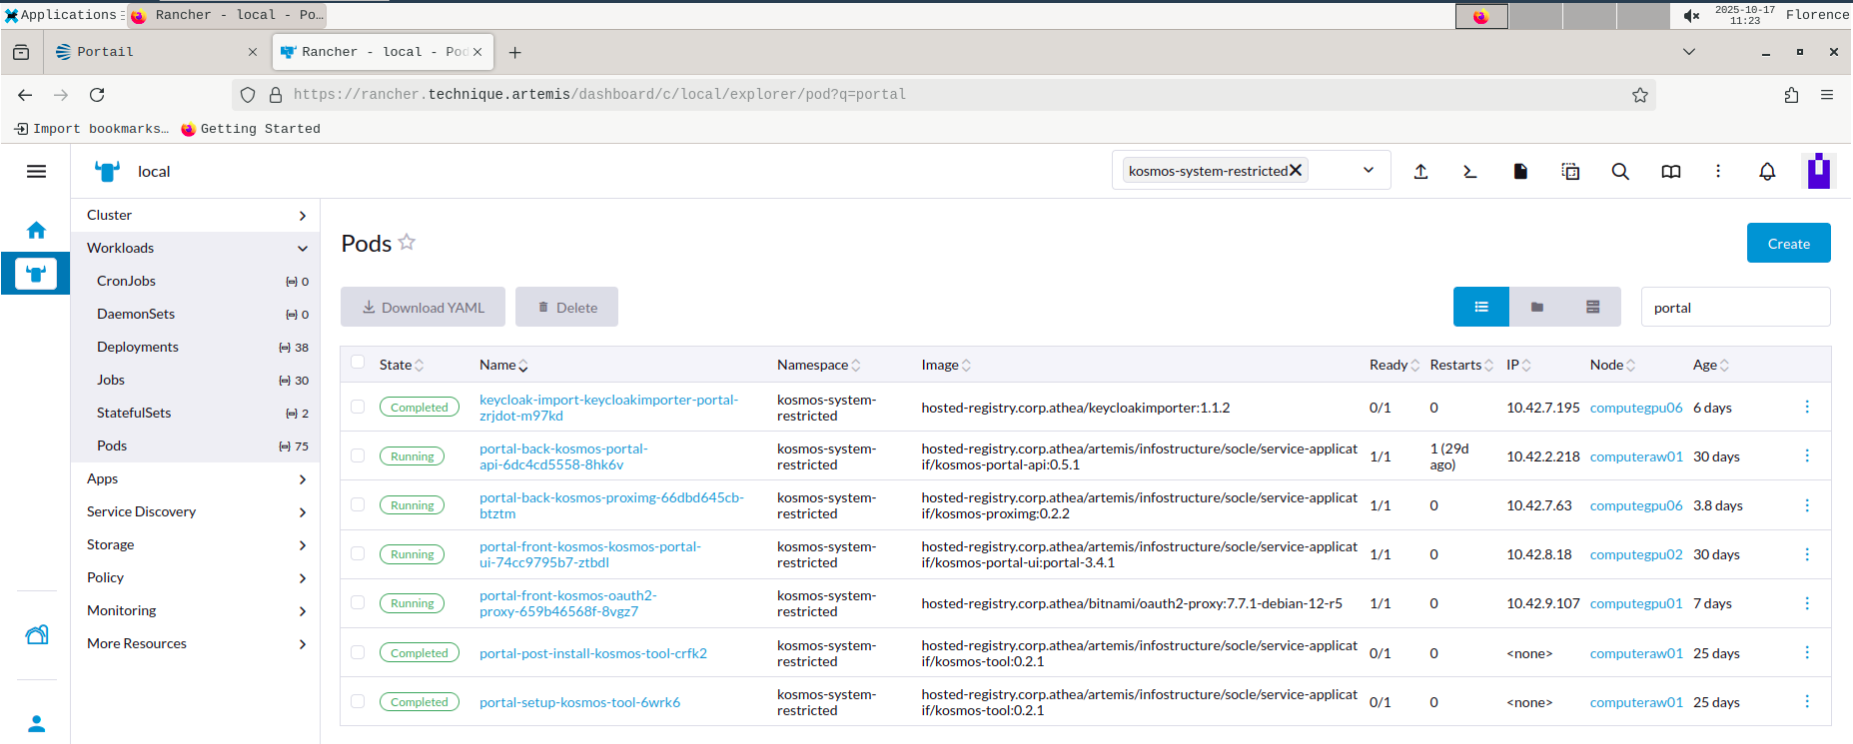Click the Import YAML upload icon
1853x744 pixels.
click(x=1420, y=171)
